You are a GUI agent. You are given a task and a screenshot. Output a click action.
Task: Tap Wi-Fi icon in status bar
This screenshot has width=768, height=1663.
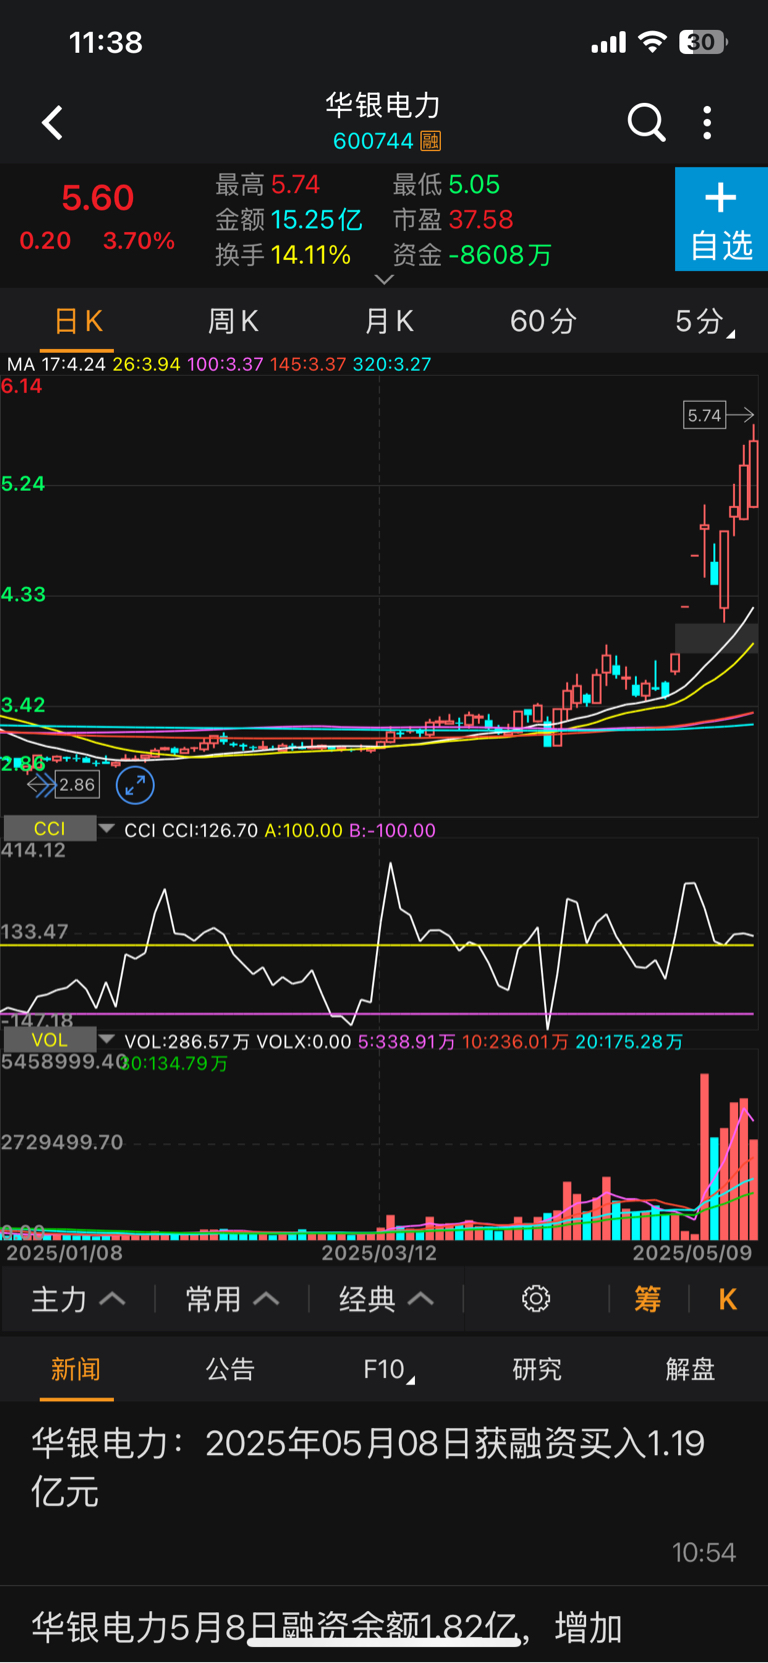[652, 42]
